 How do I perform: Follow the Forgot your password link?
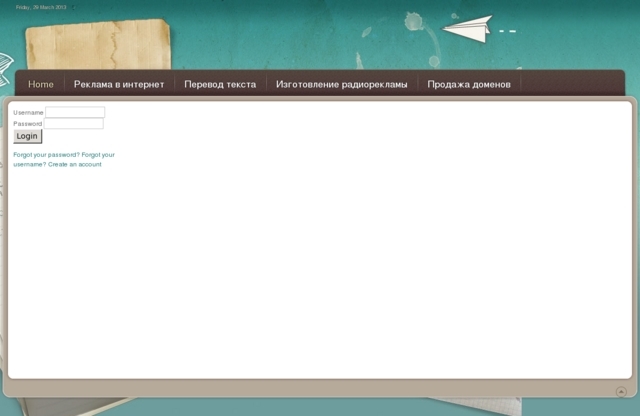point(46,155)
